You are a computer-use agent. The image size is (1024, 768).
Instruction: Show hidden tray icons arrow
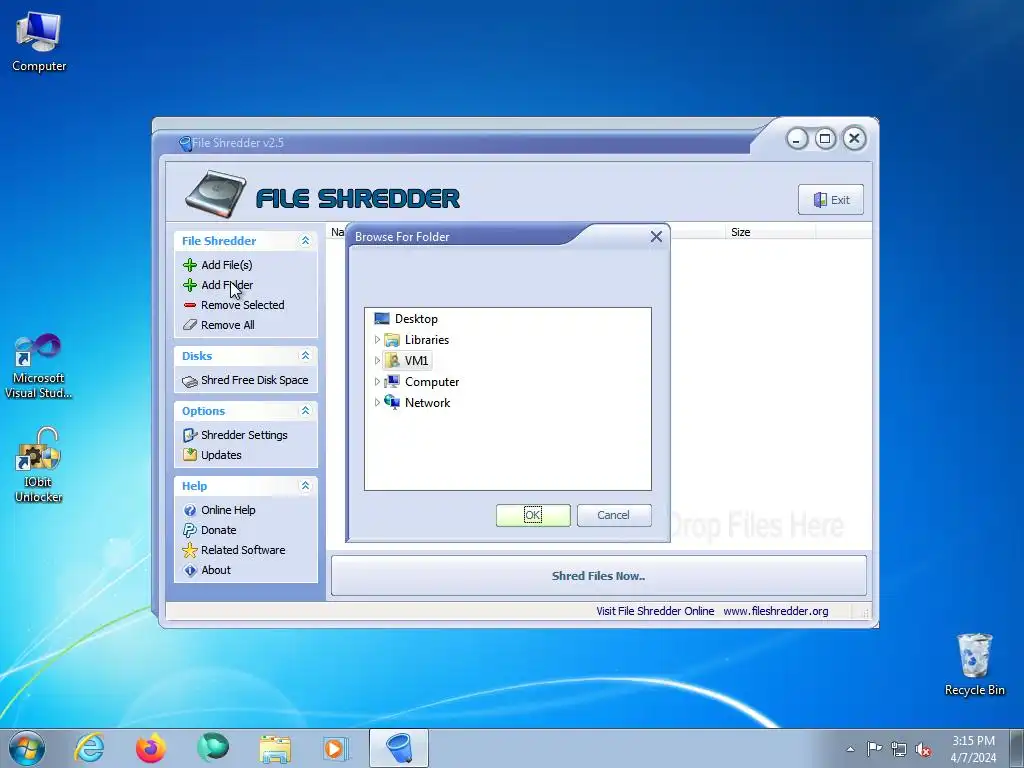click(850, 750)
